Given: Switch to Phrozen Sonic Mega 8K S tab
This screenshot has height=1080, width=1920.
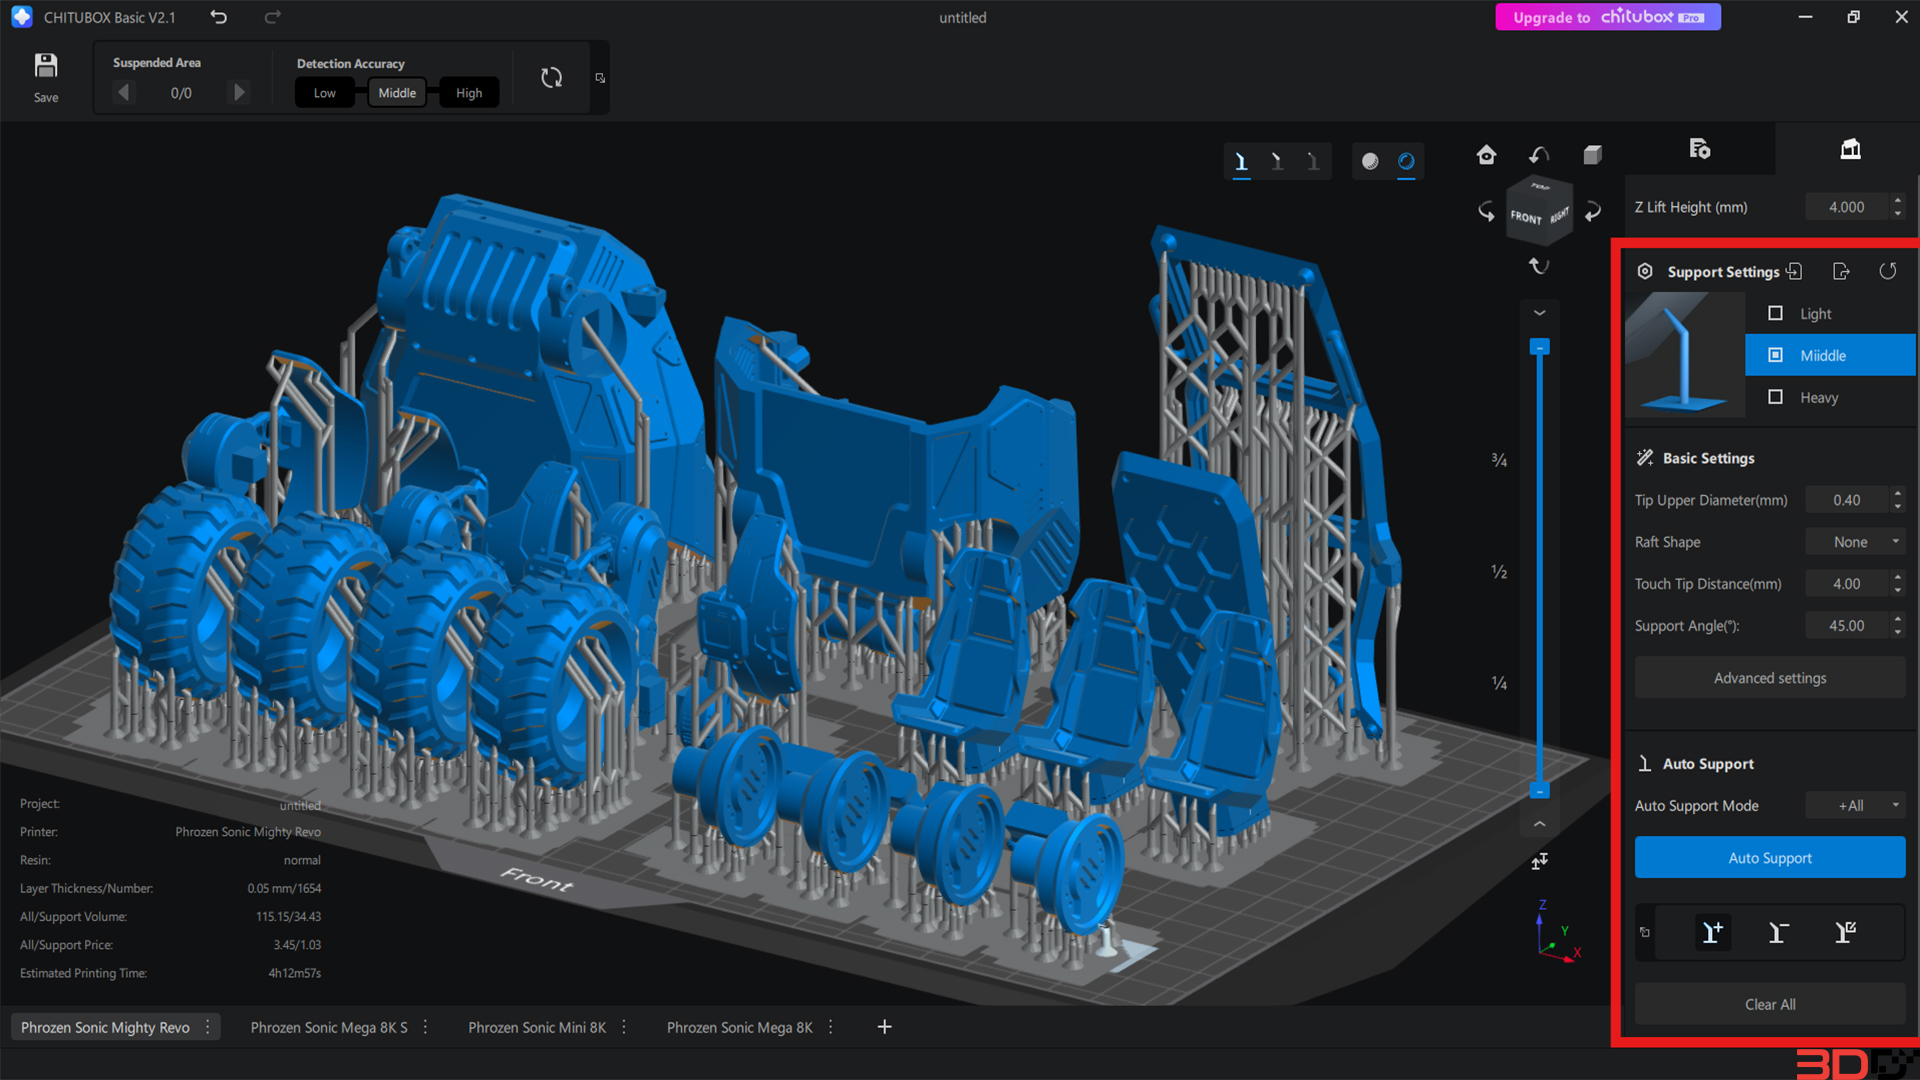Looking at the screenshot, I should point(329,1027).
